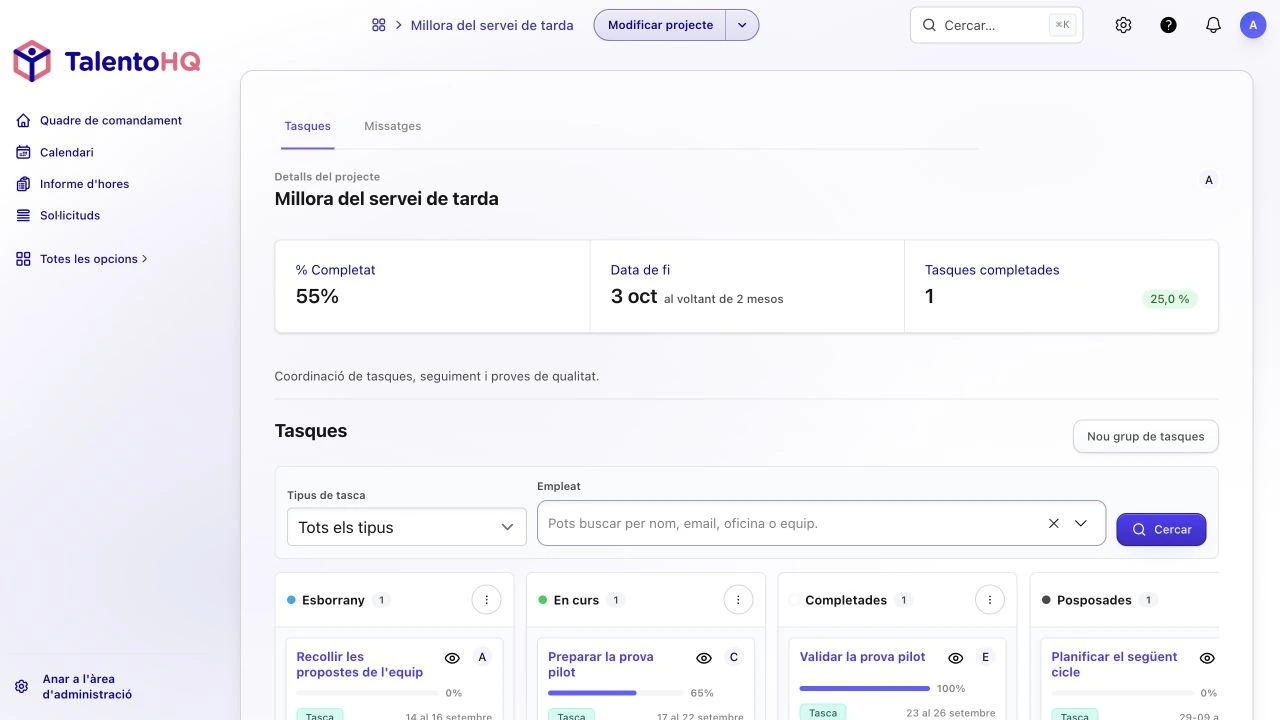The image size is (1280, 720).
Task: Open Millora del servei de tarda breadcrumb
Action: click(x=492, y=25)
